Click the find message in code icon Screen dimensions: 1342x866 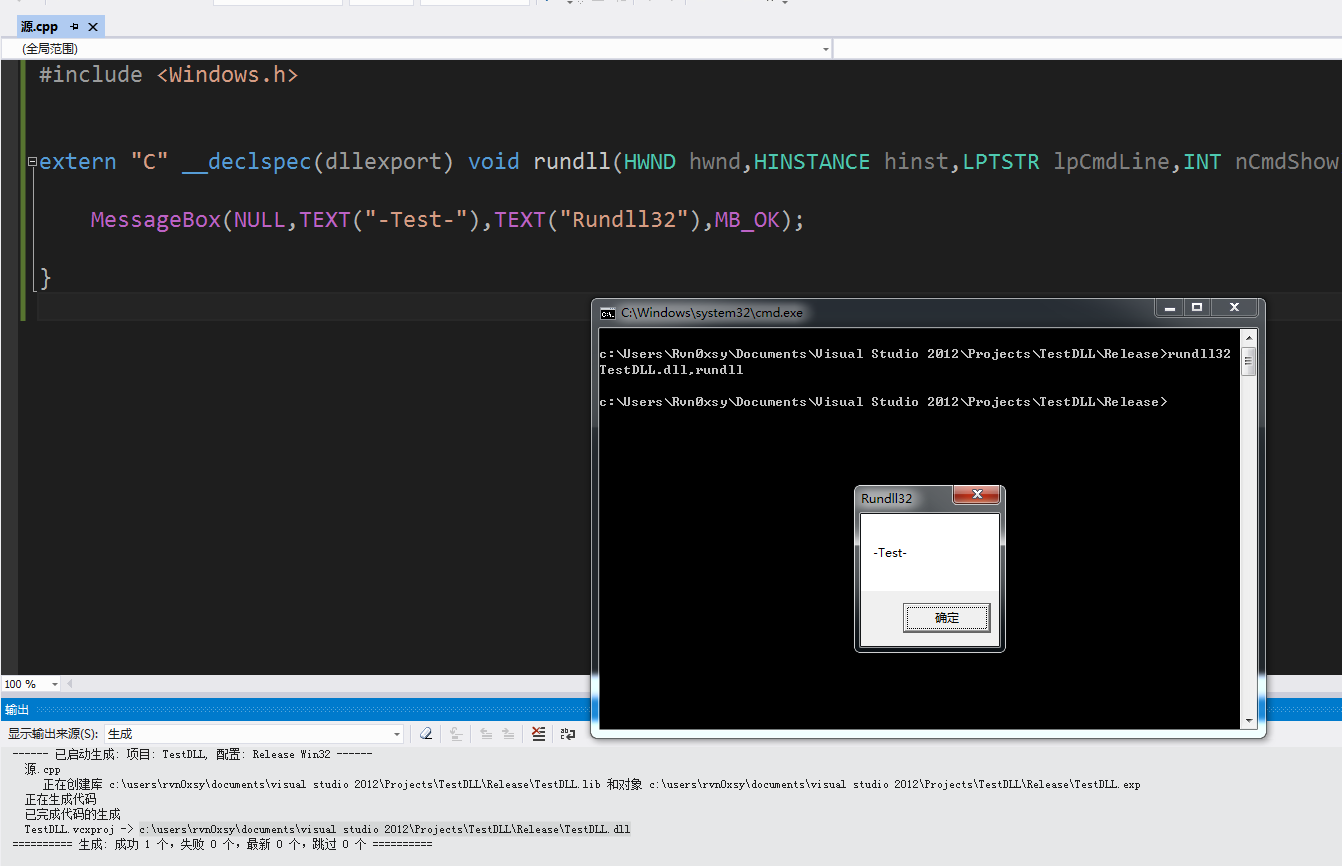coord(456,734)
